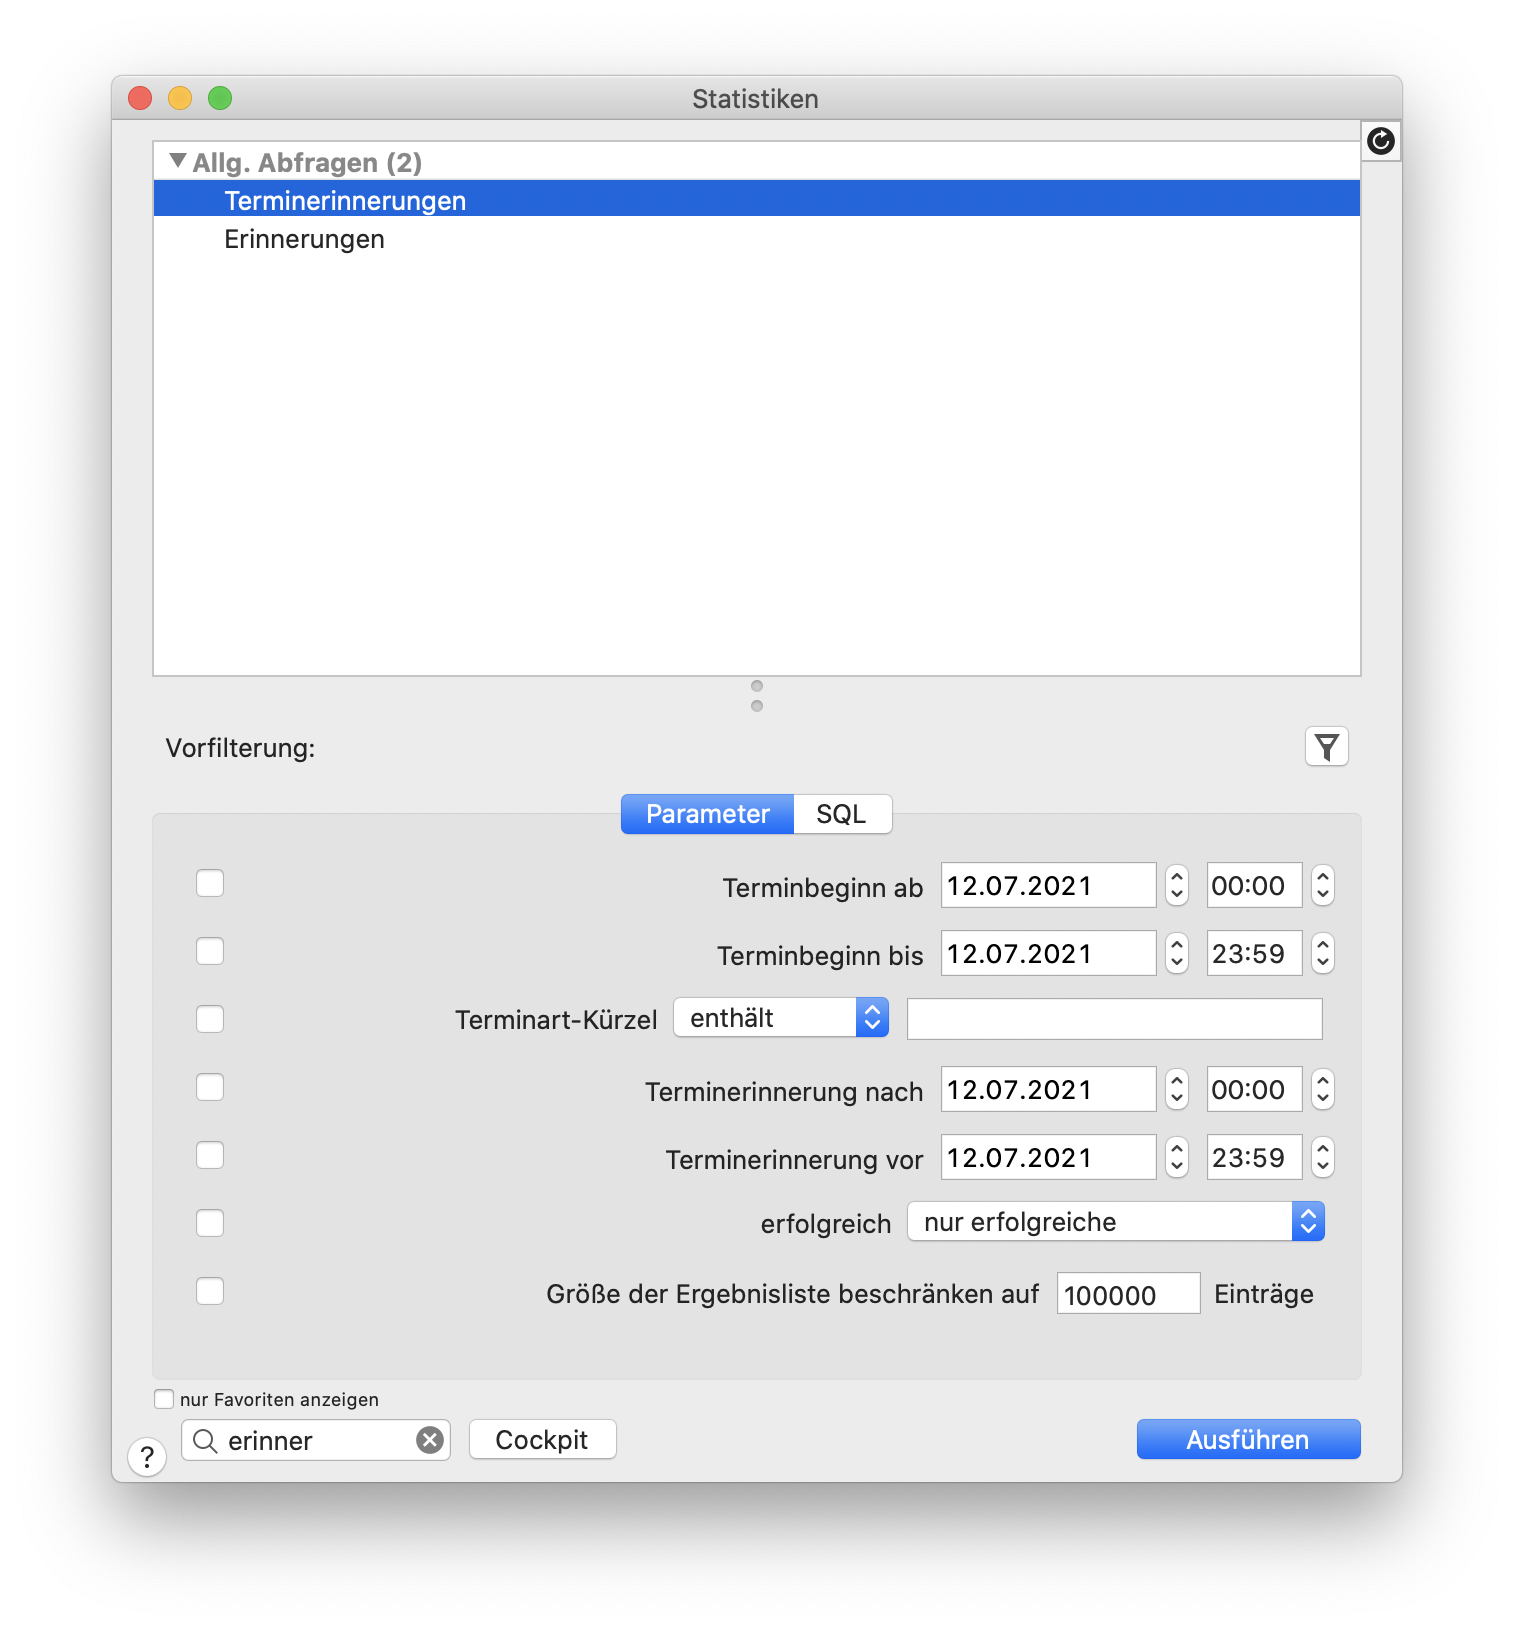Enable the Terminbeginn ab checkbox

tap(210, 883)
